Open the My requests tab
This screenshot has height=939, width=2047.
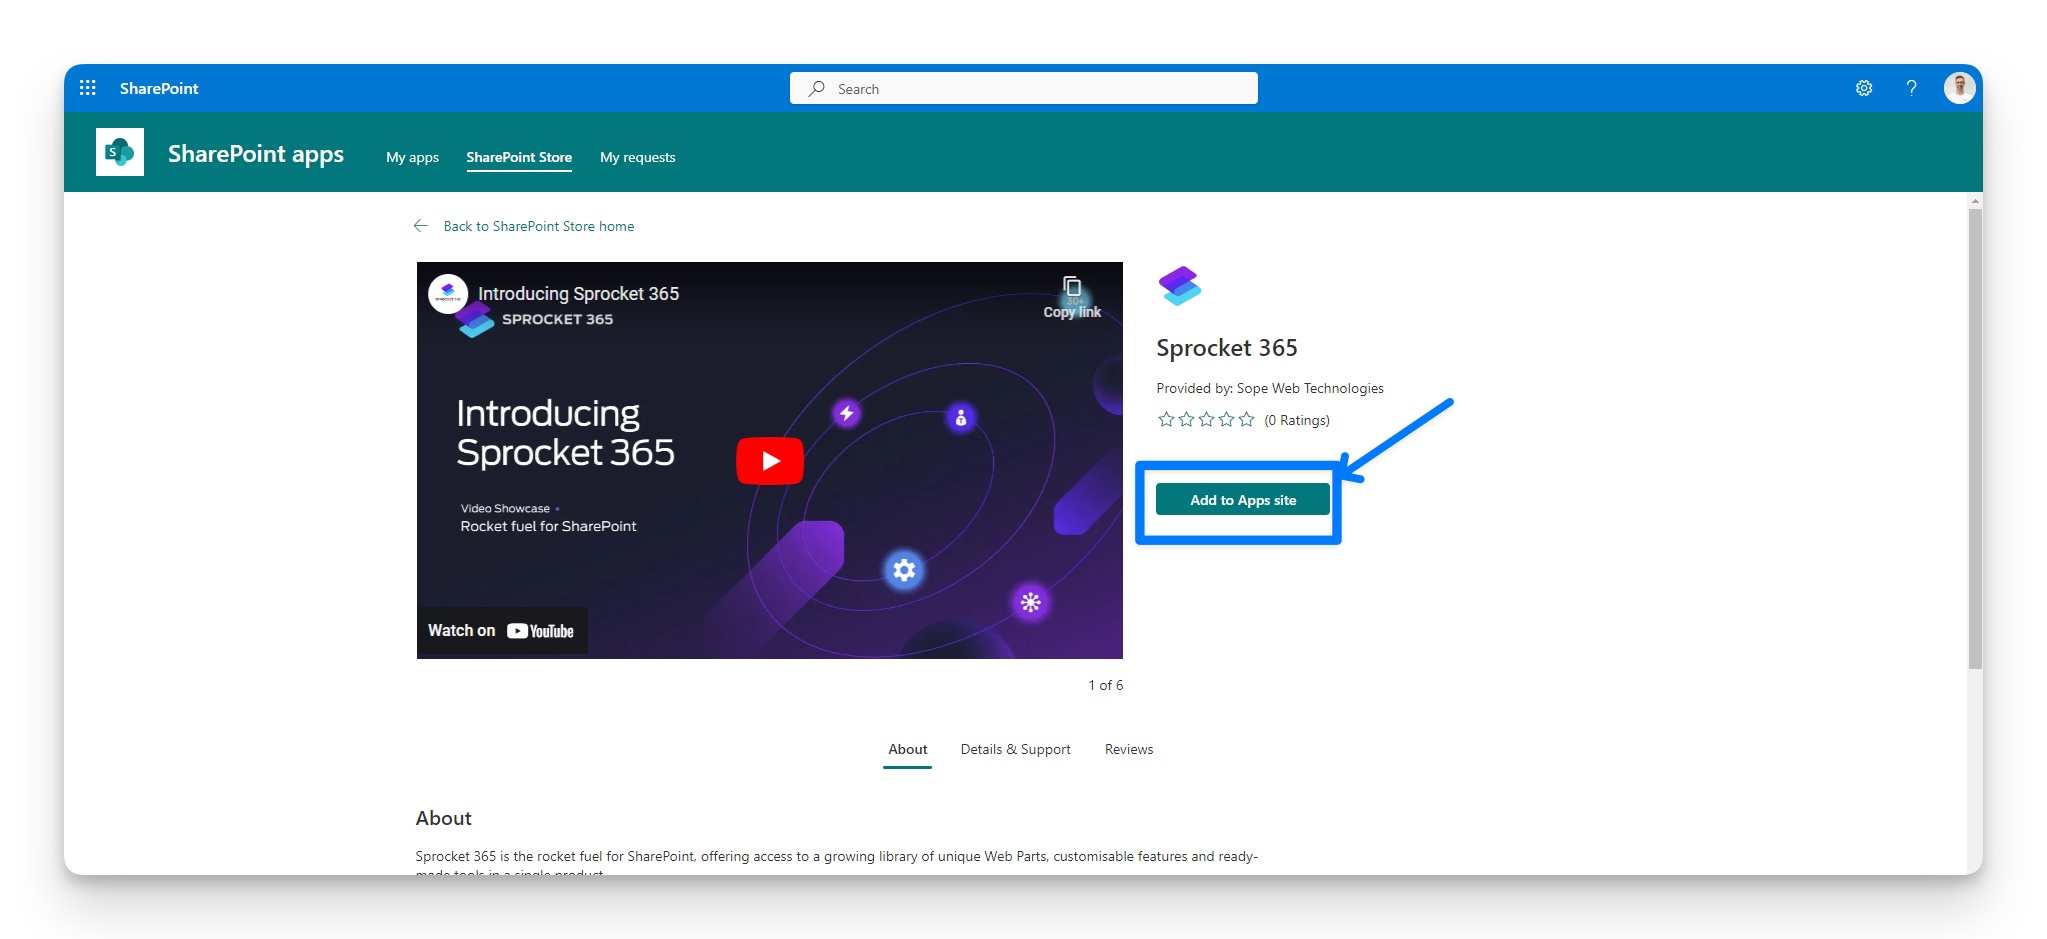637,157
